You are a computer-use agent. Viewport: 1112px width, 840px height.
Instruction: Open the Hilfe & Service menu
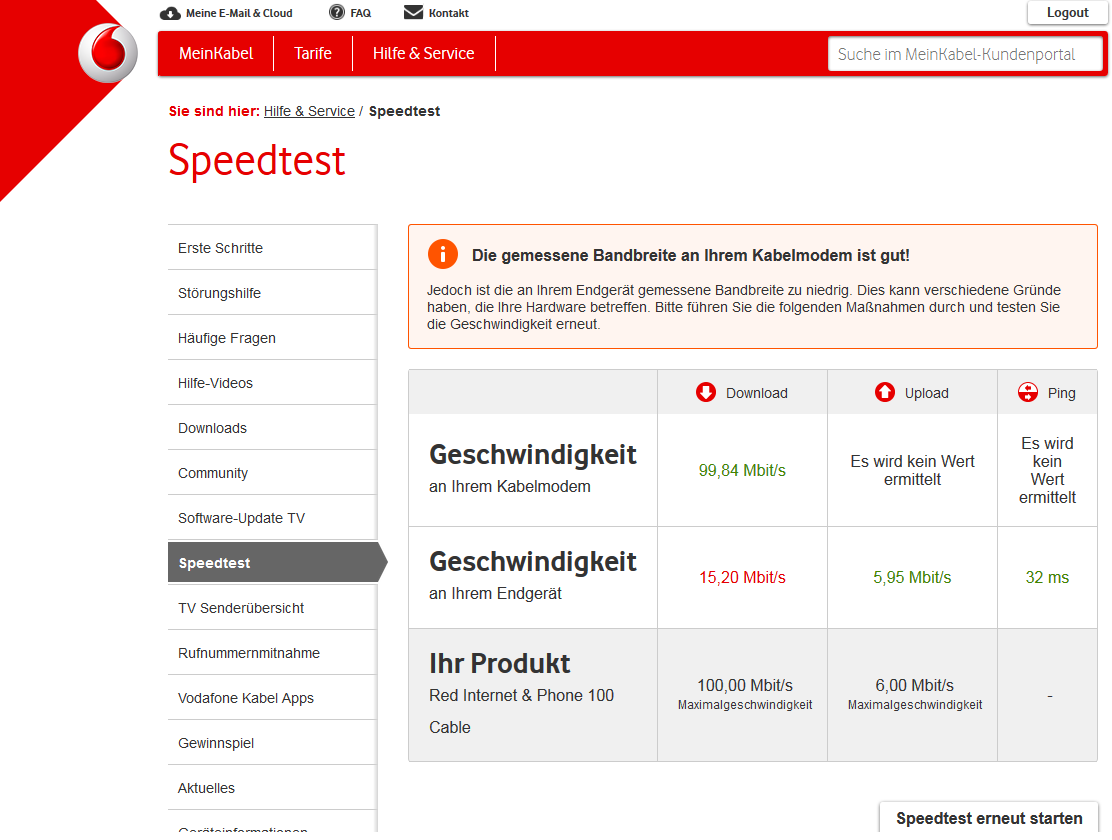pyautogui.click(x=423, y=54)
